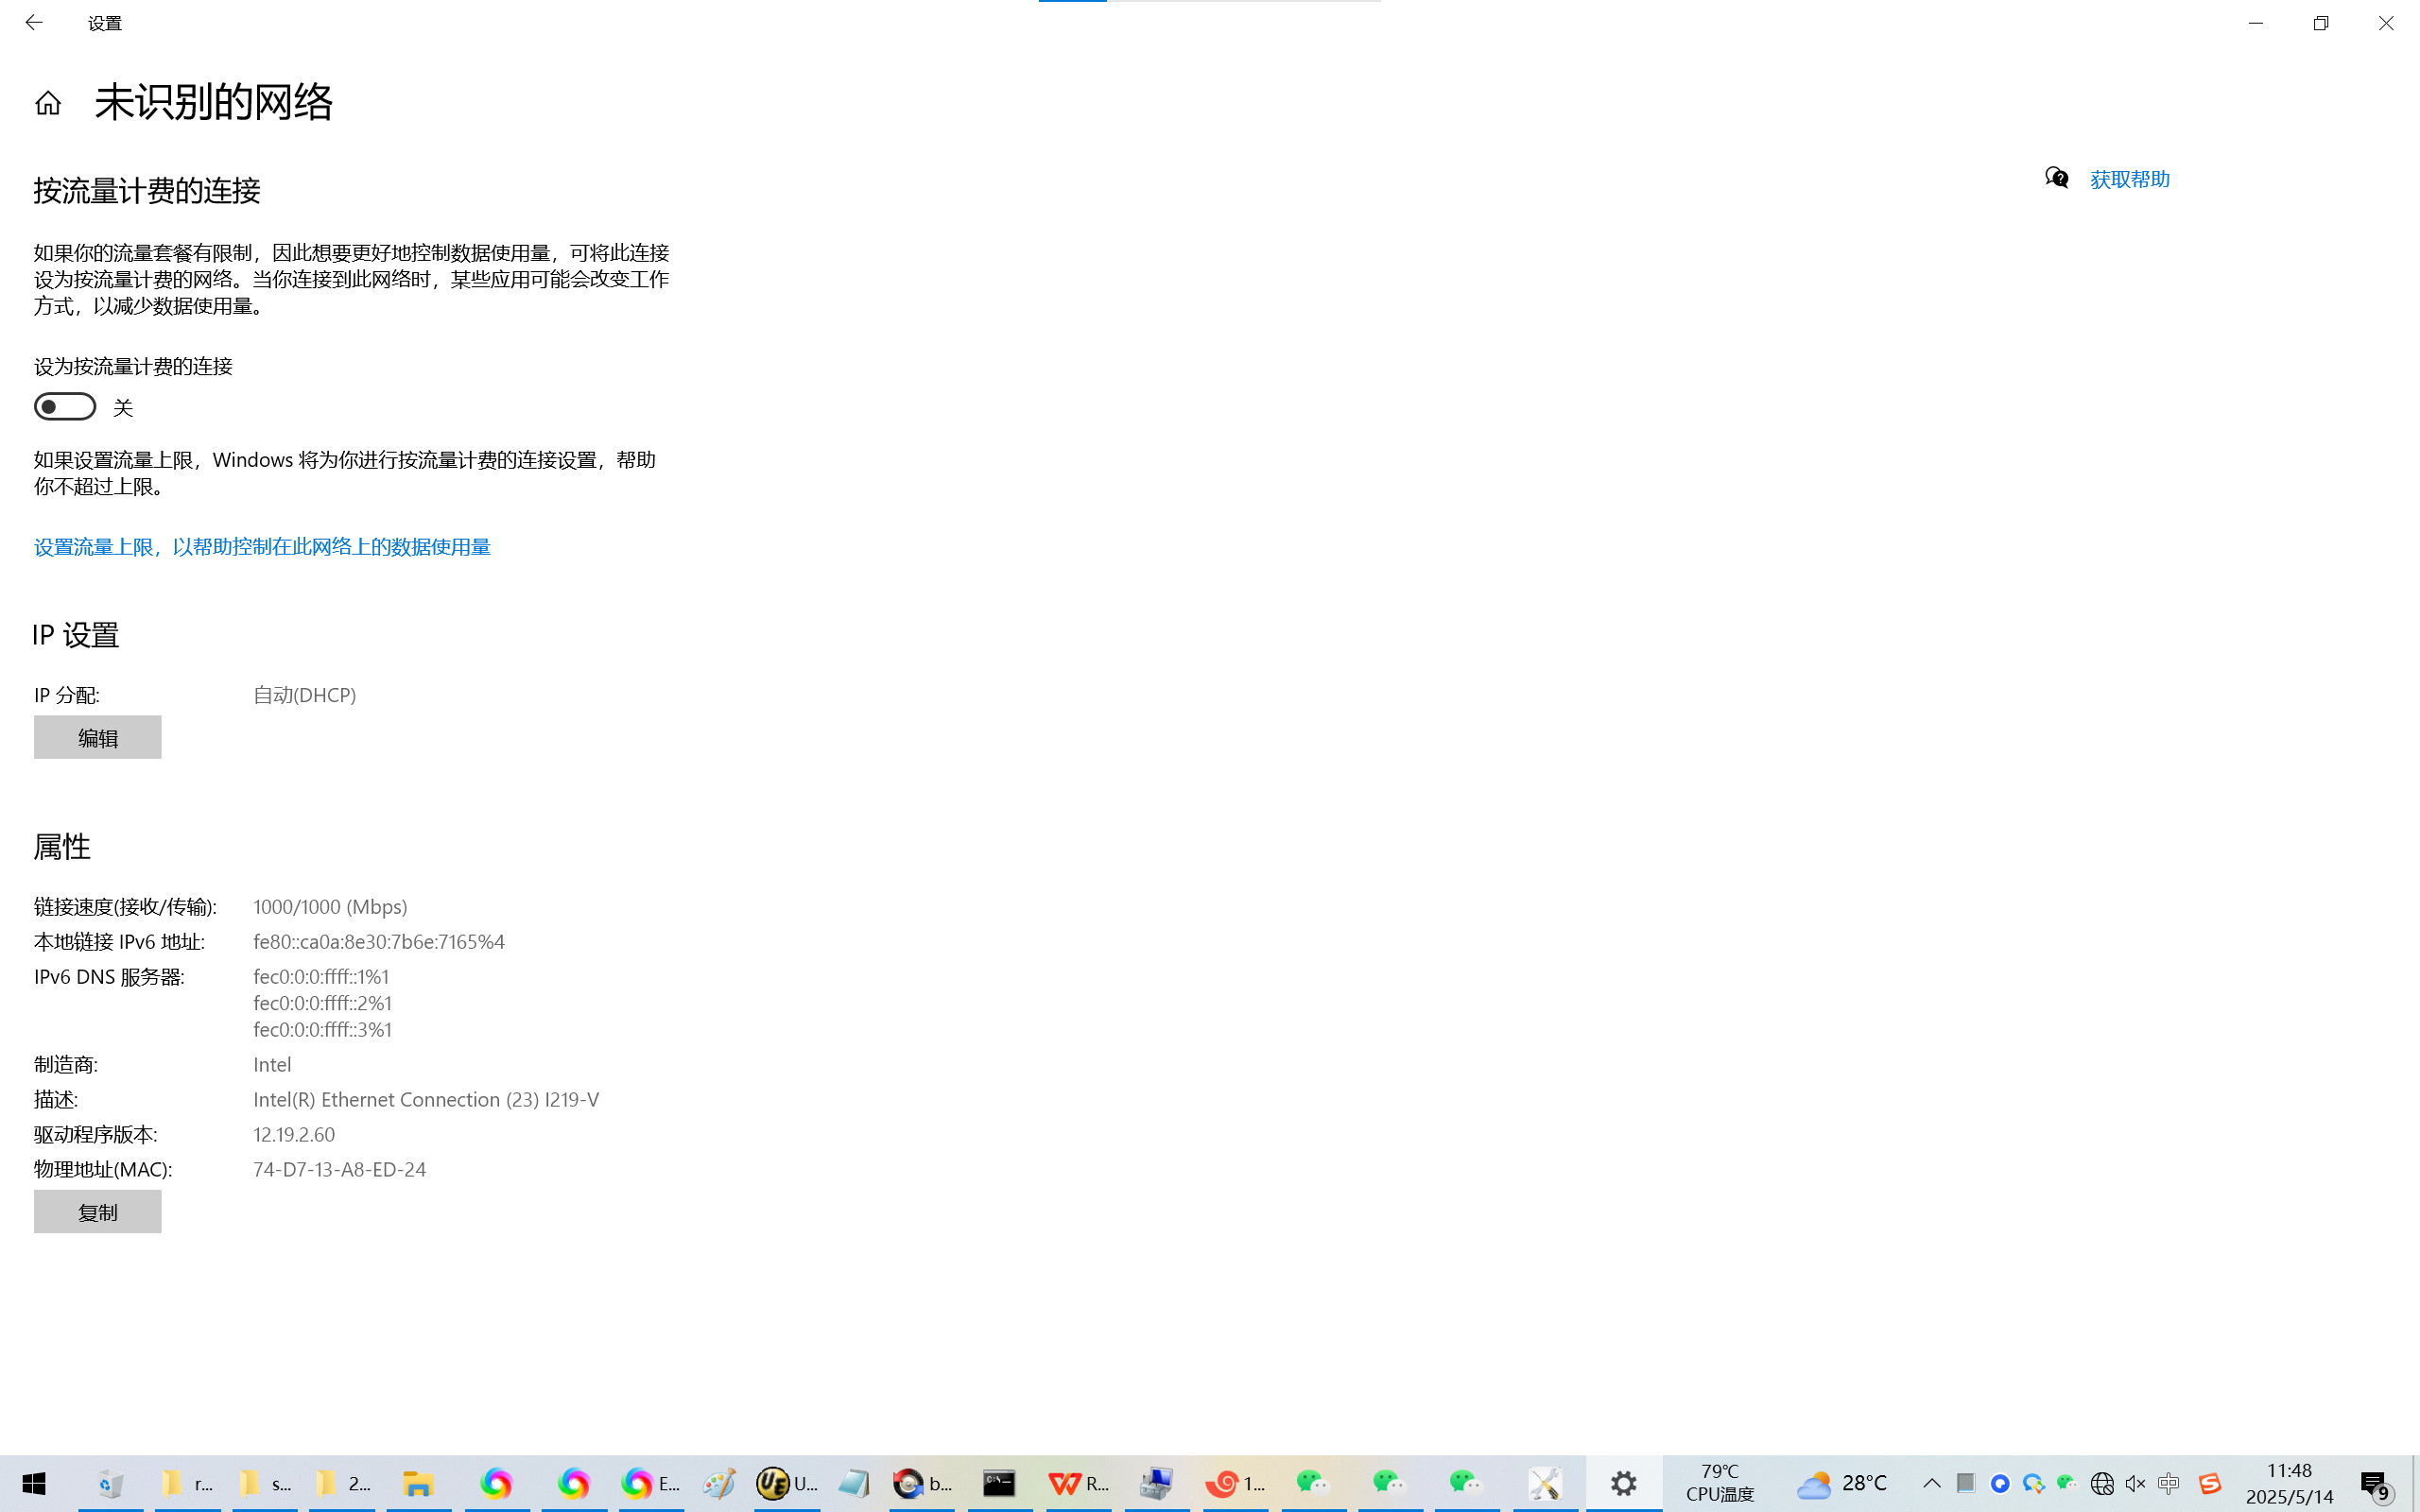
Task: Open File Explorer from the taskbar
Action: pyautogui.click(x=418, y=1483)
